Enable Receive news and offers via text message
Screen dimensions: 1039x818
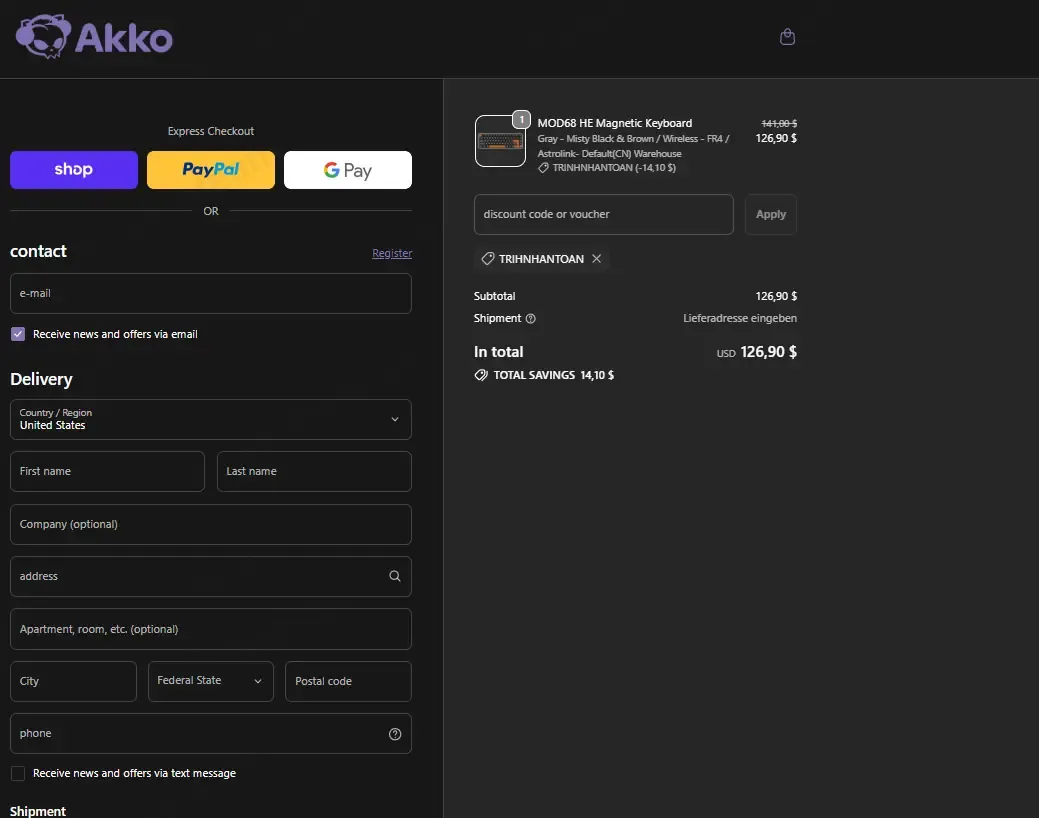18,774
